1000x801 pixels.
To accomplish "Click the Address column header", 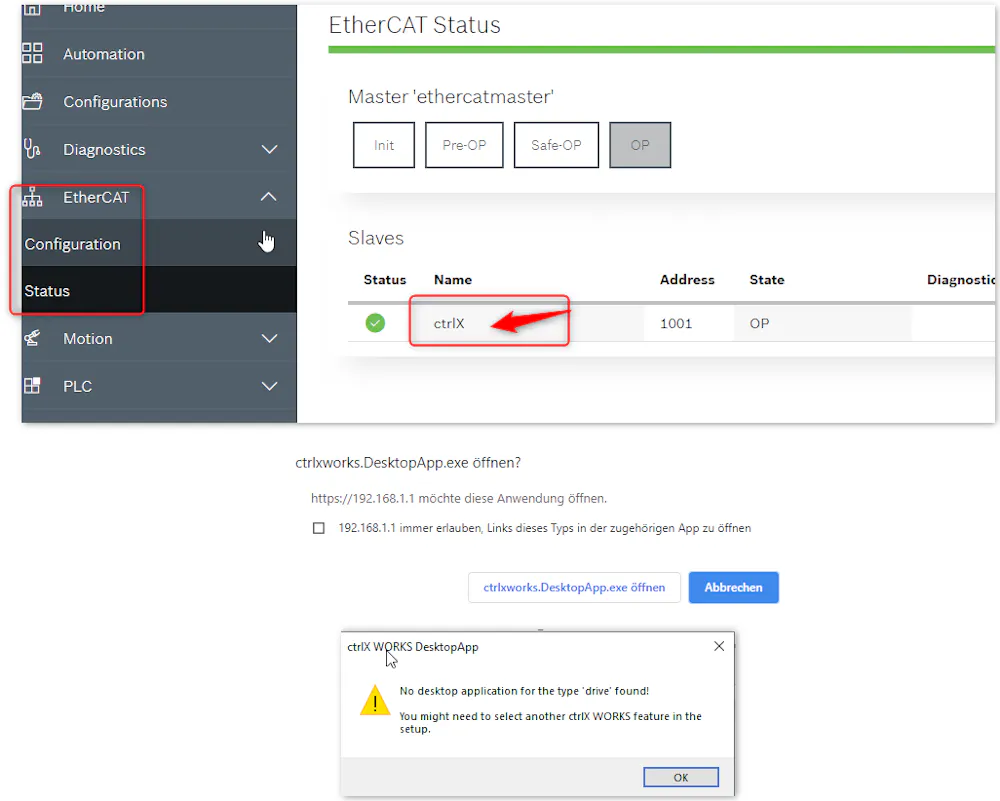I will 687,279.
